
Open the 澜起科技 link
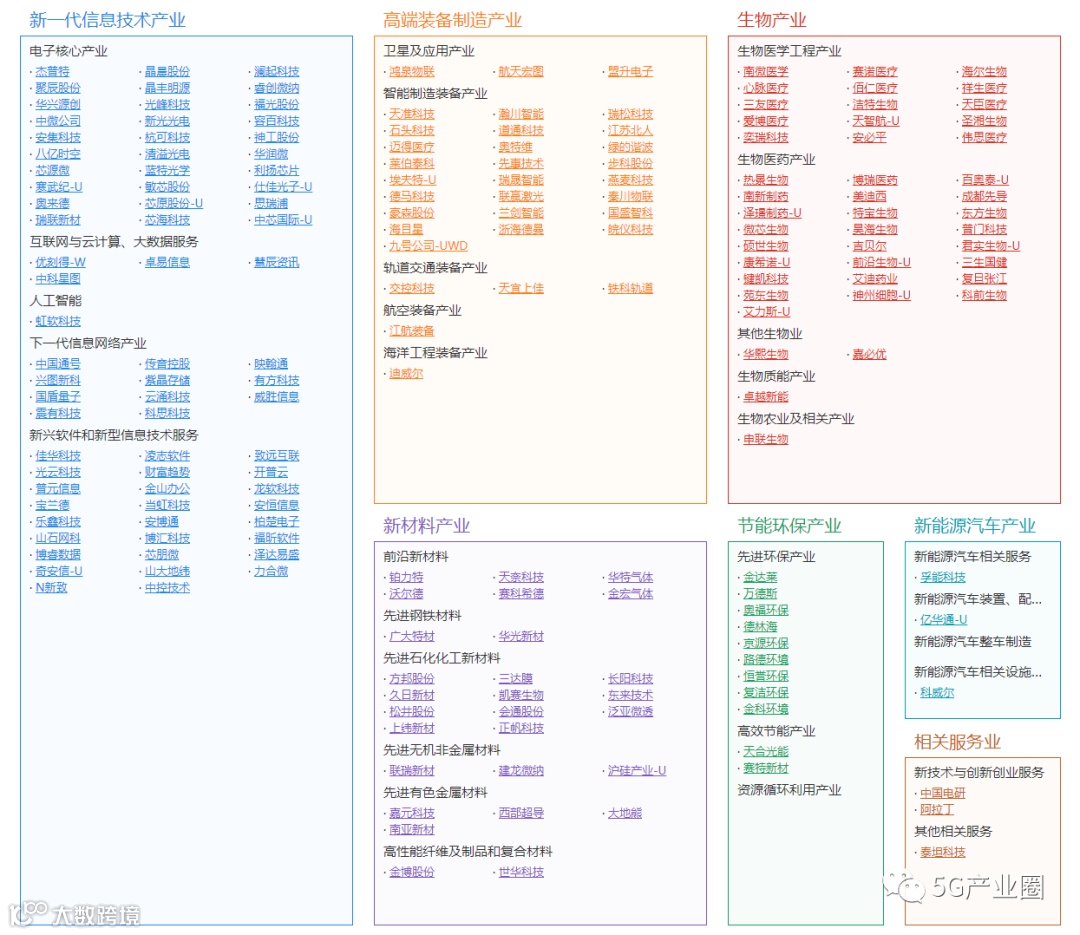277,72
